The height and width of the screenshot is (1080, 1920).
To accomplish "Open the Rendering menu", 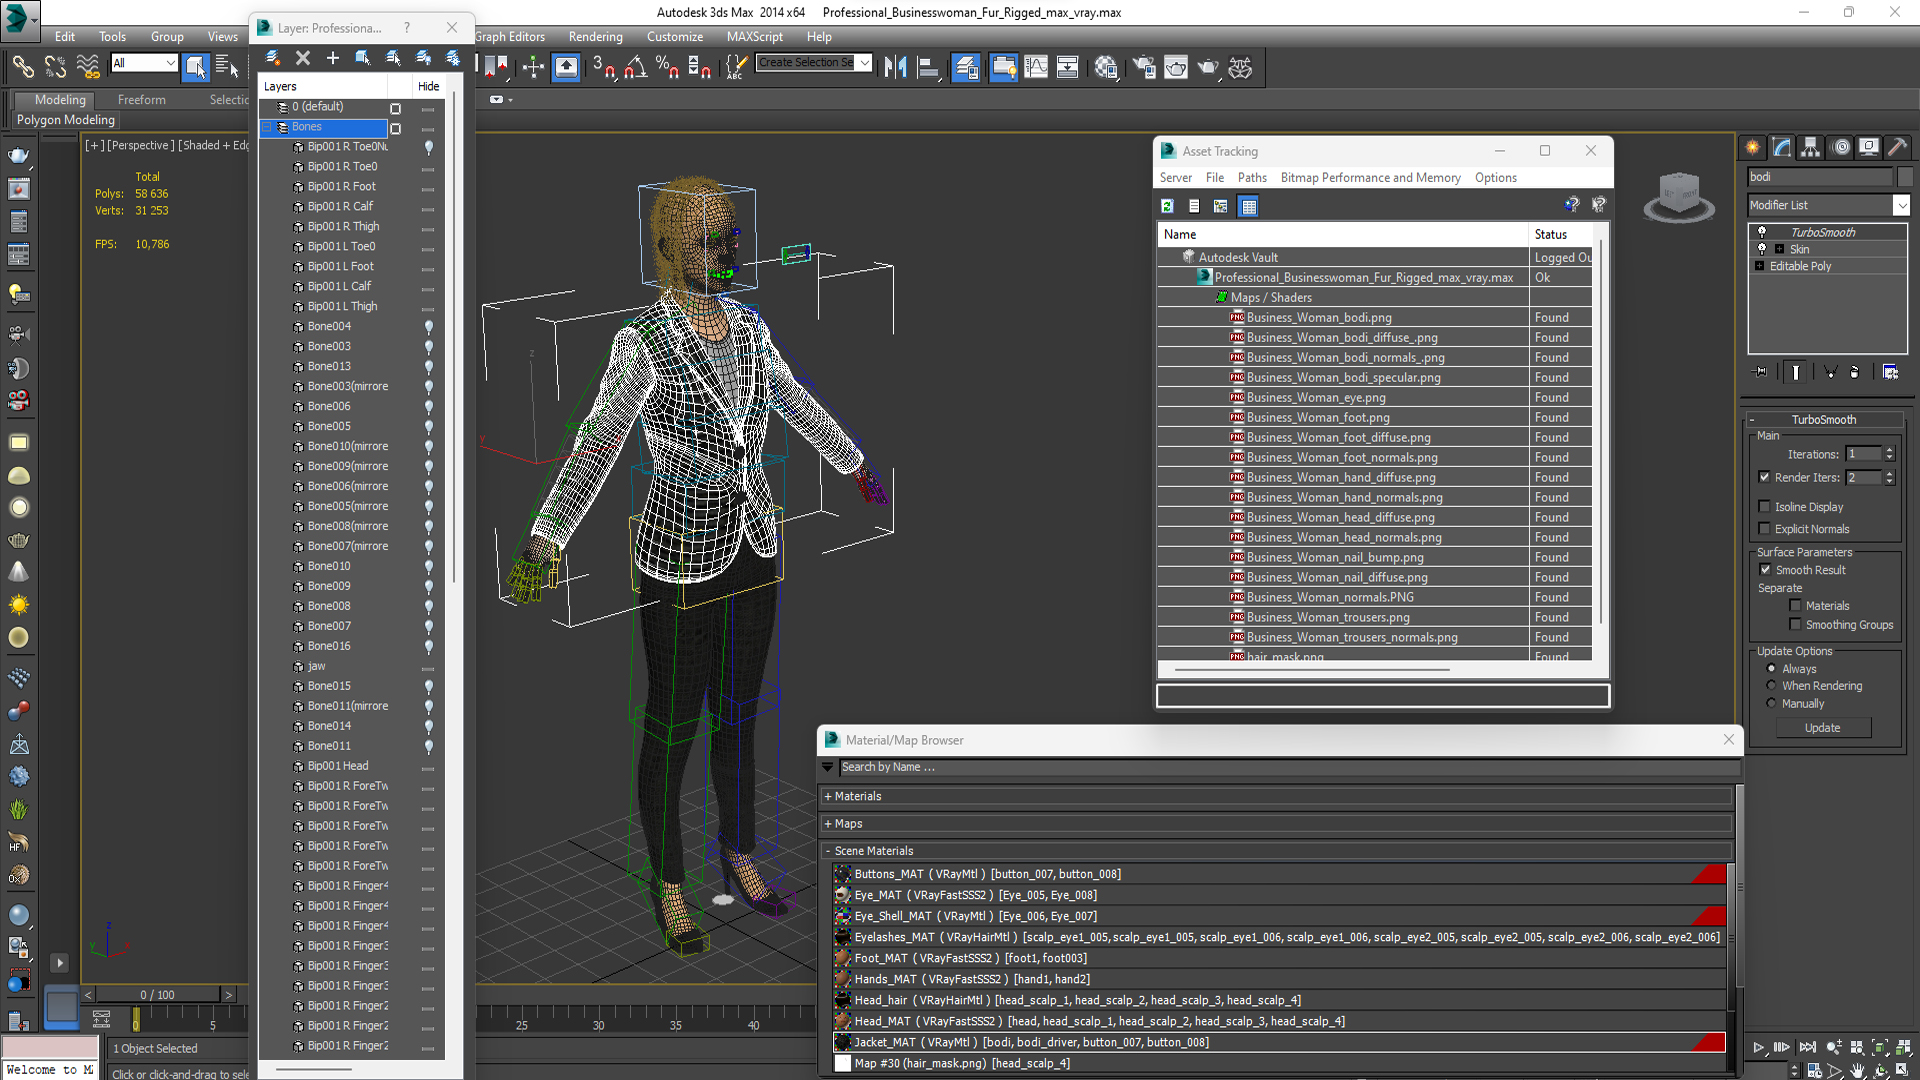I will tap(595, 36).
